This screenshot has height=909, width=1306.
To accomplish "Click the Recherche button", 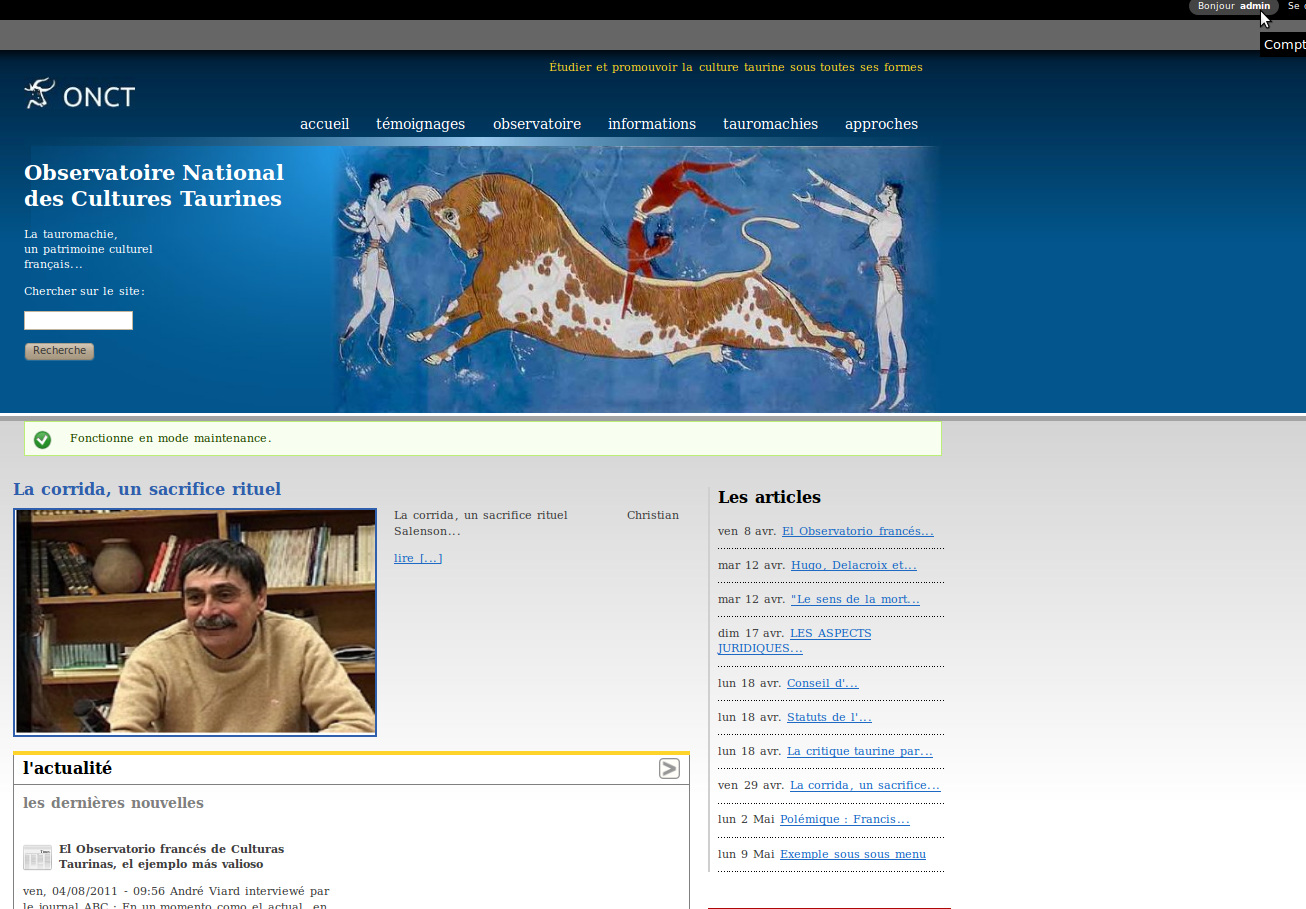I will 59,351.
